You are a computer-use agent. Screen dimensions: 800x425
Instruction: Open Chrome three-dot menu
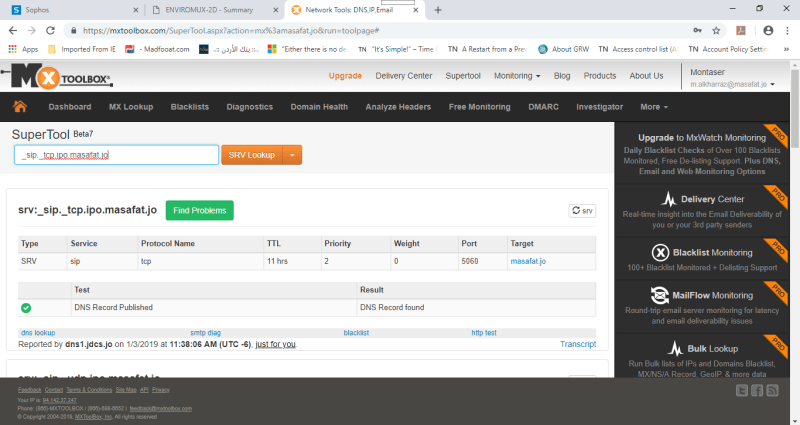coord(787,31)
